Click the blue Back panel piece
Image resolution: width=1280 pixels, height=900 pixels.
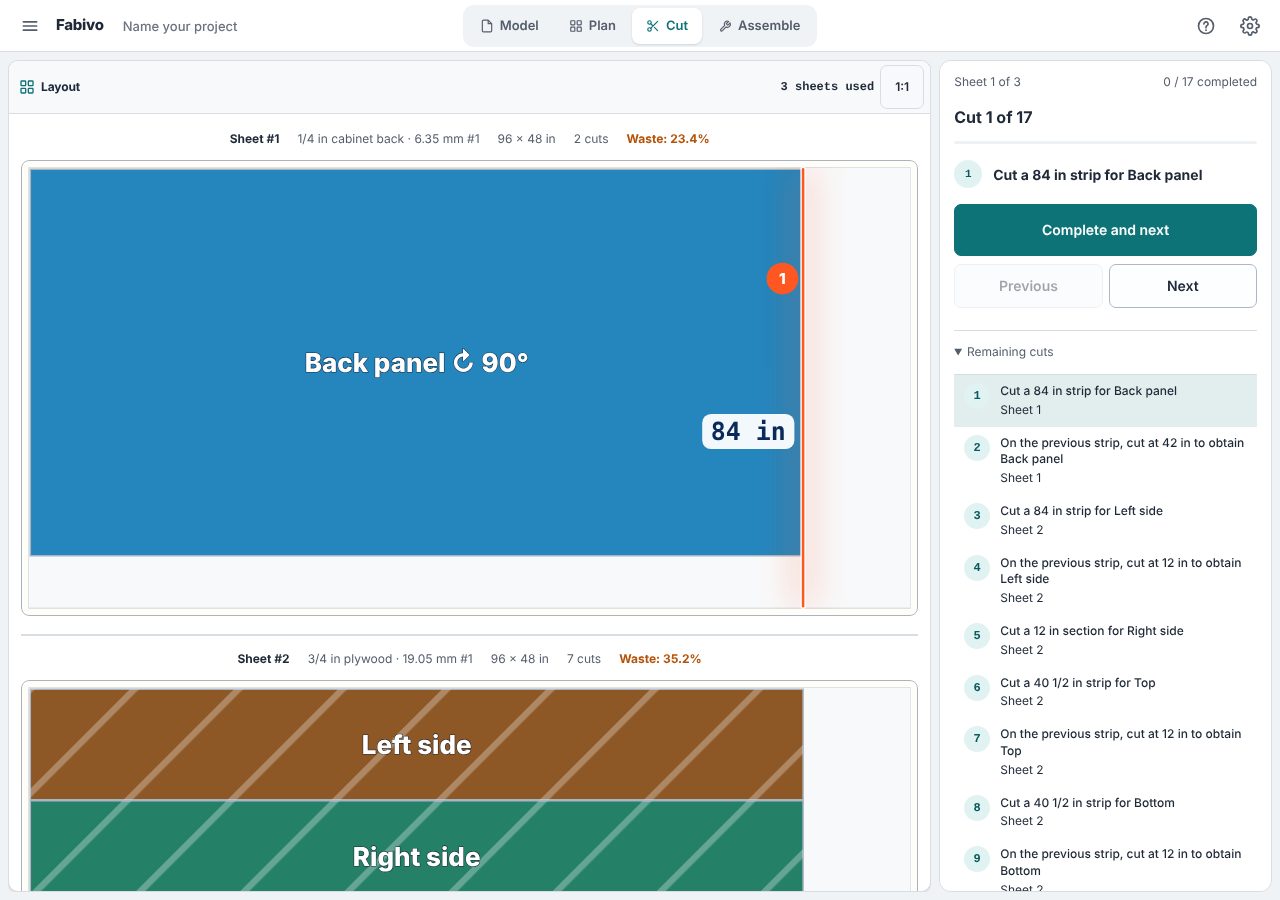pyautogui.click(x=415, y=362)
